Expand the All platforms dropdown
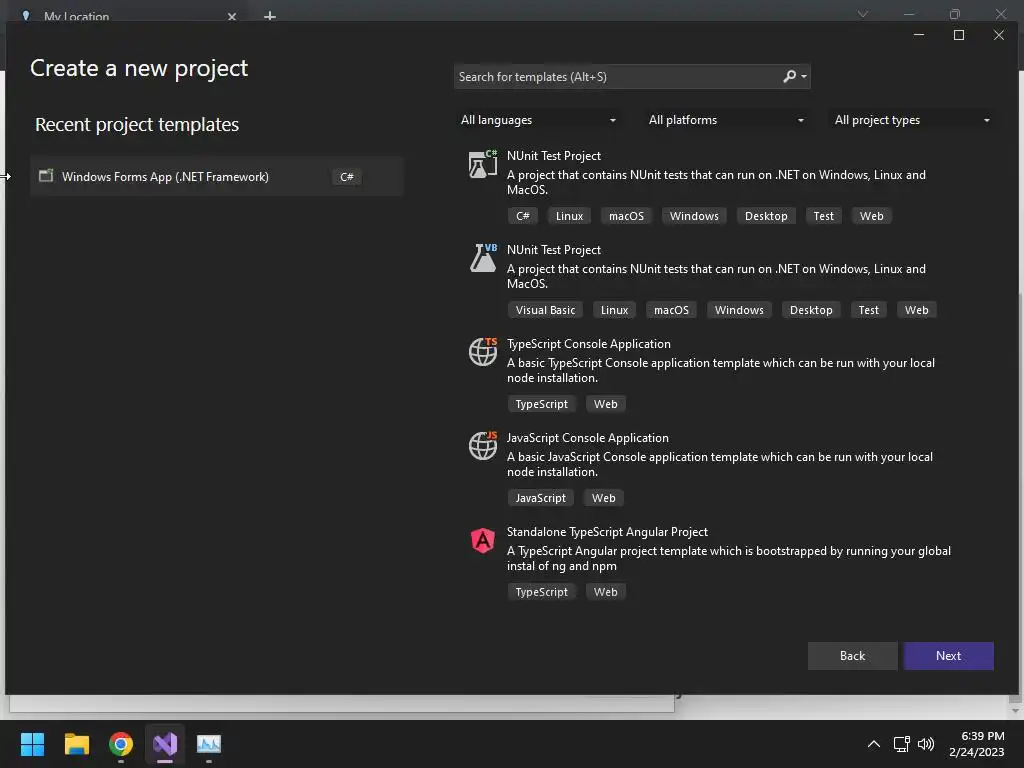The width and height of the screenshot is (1024, 768). click(725, 120)
